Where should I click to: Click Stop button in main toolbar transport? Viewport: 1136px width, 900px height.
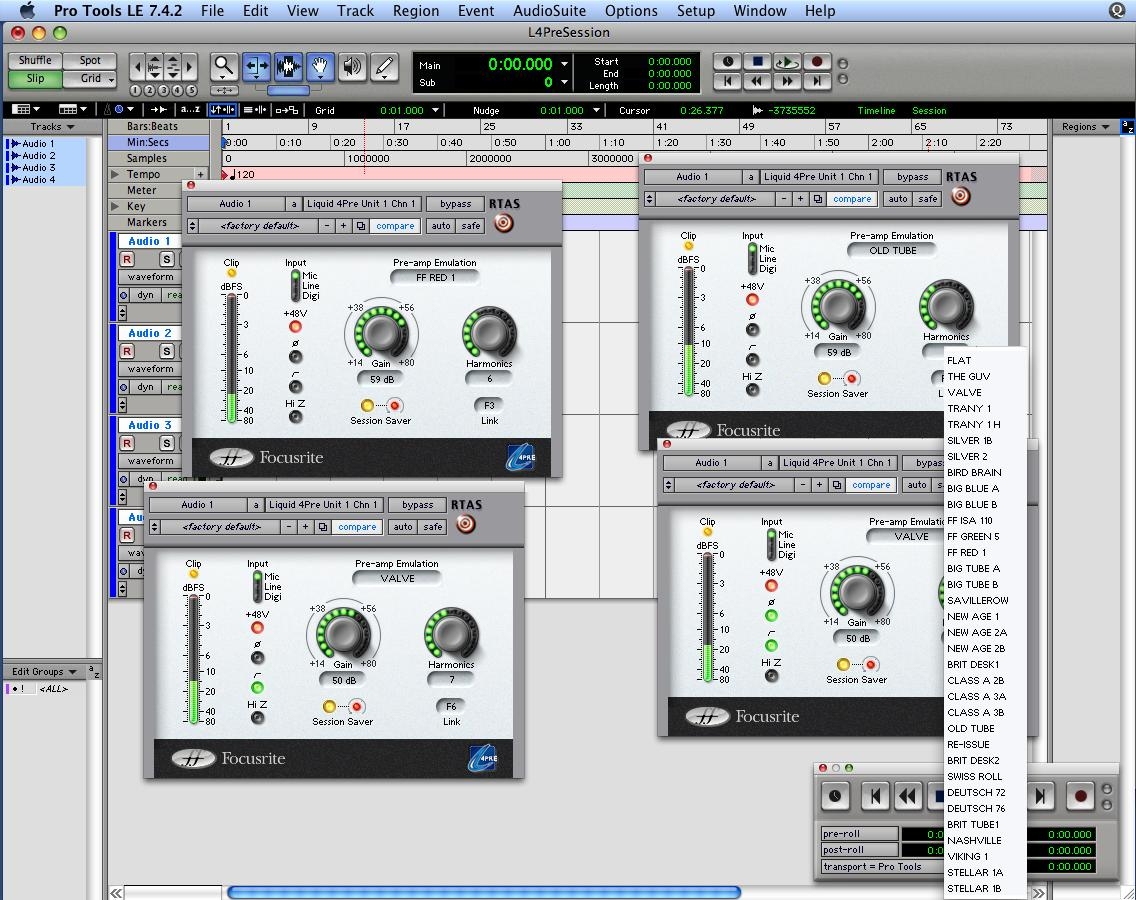tap(757, 62)
